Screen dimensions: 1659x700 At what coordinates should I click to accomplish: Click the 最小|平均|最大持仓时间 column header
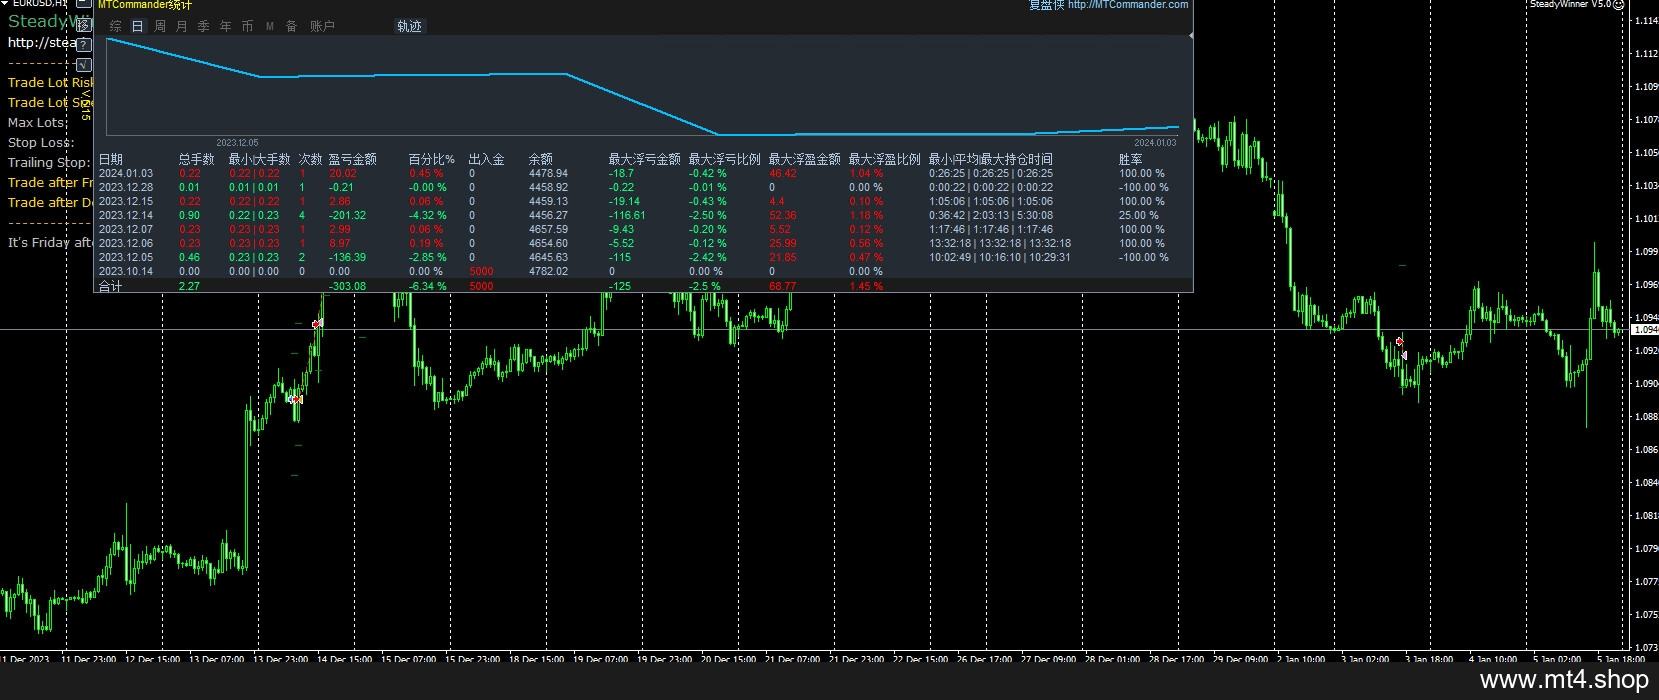pyautogui.click(x=991, y=159)
